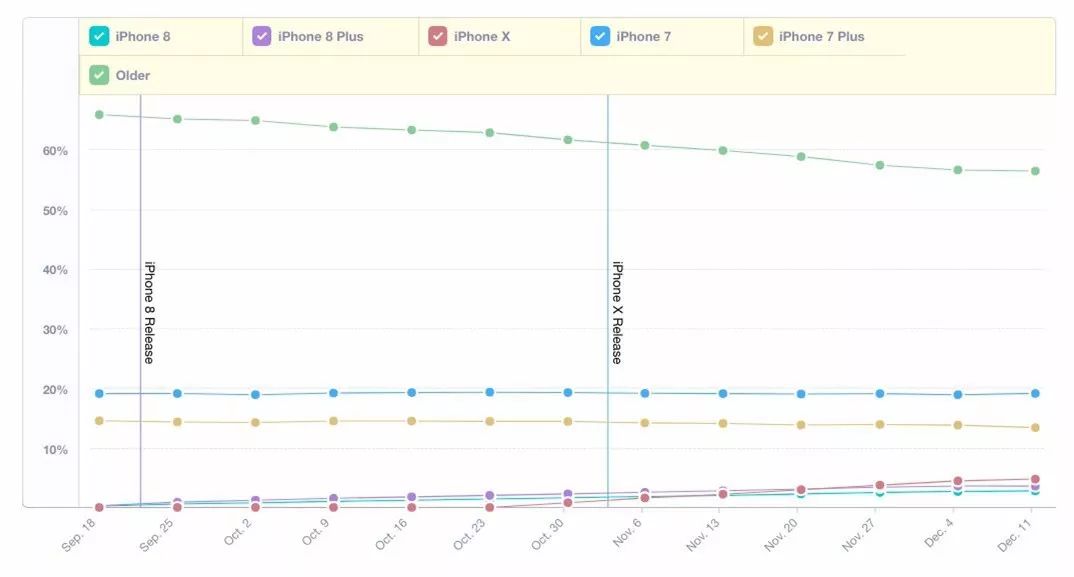Uncheck the iPhone 8 series checkbox

tap(99, 37)
